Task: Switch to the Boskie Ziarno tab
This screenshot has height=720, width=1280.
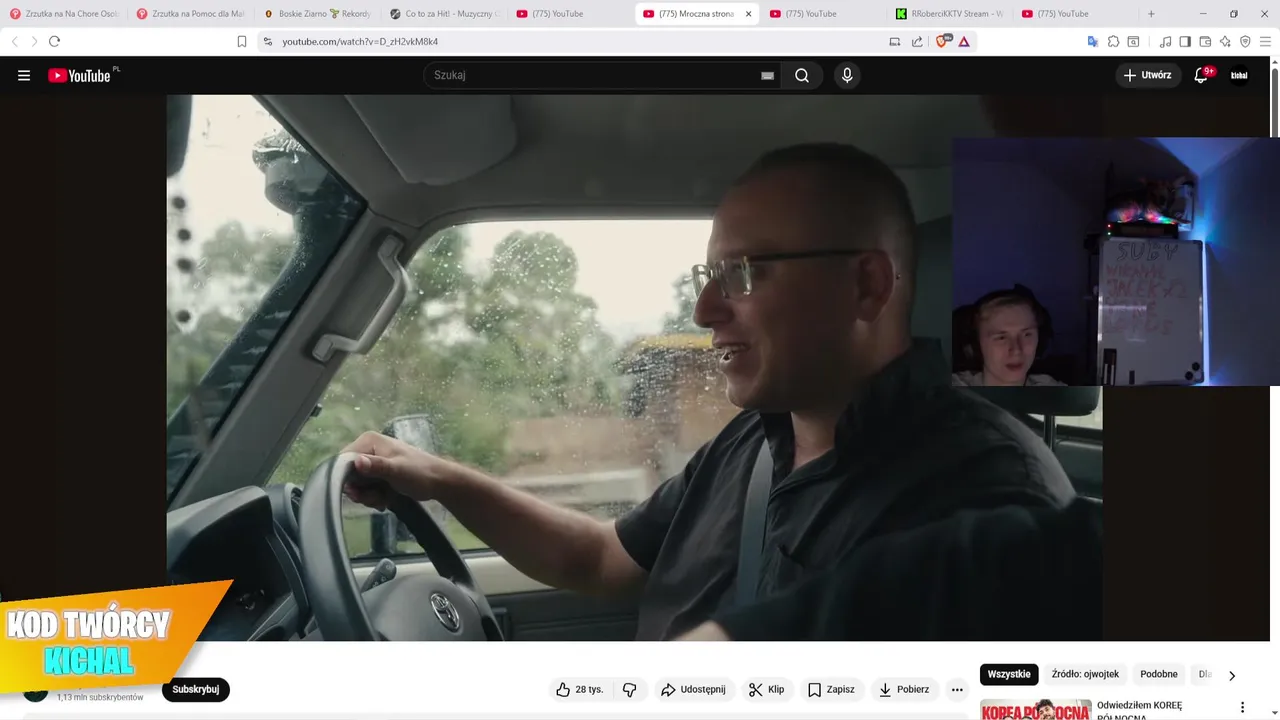Action: pos(318,14)
